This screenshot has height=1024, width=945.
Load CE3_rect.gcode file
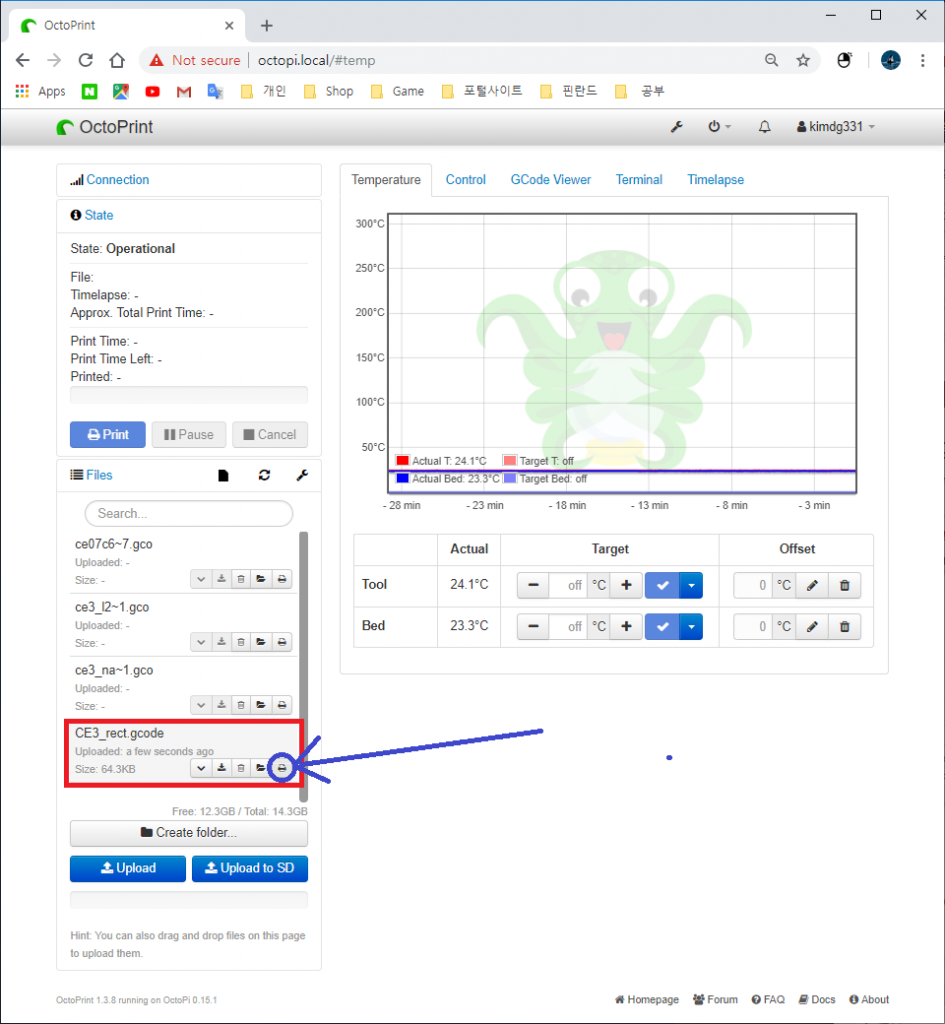tap(261, 769)
